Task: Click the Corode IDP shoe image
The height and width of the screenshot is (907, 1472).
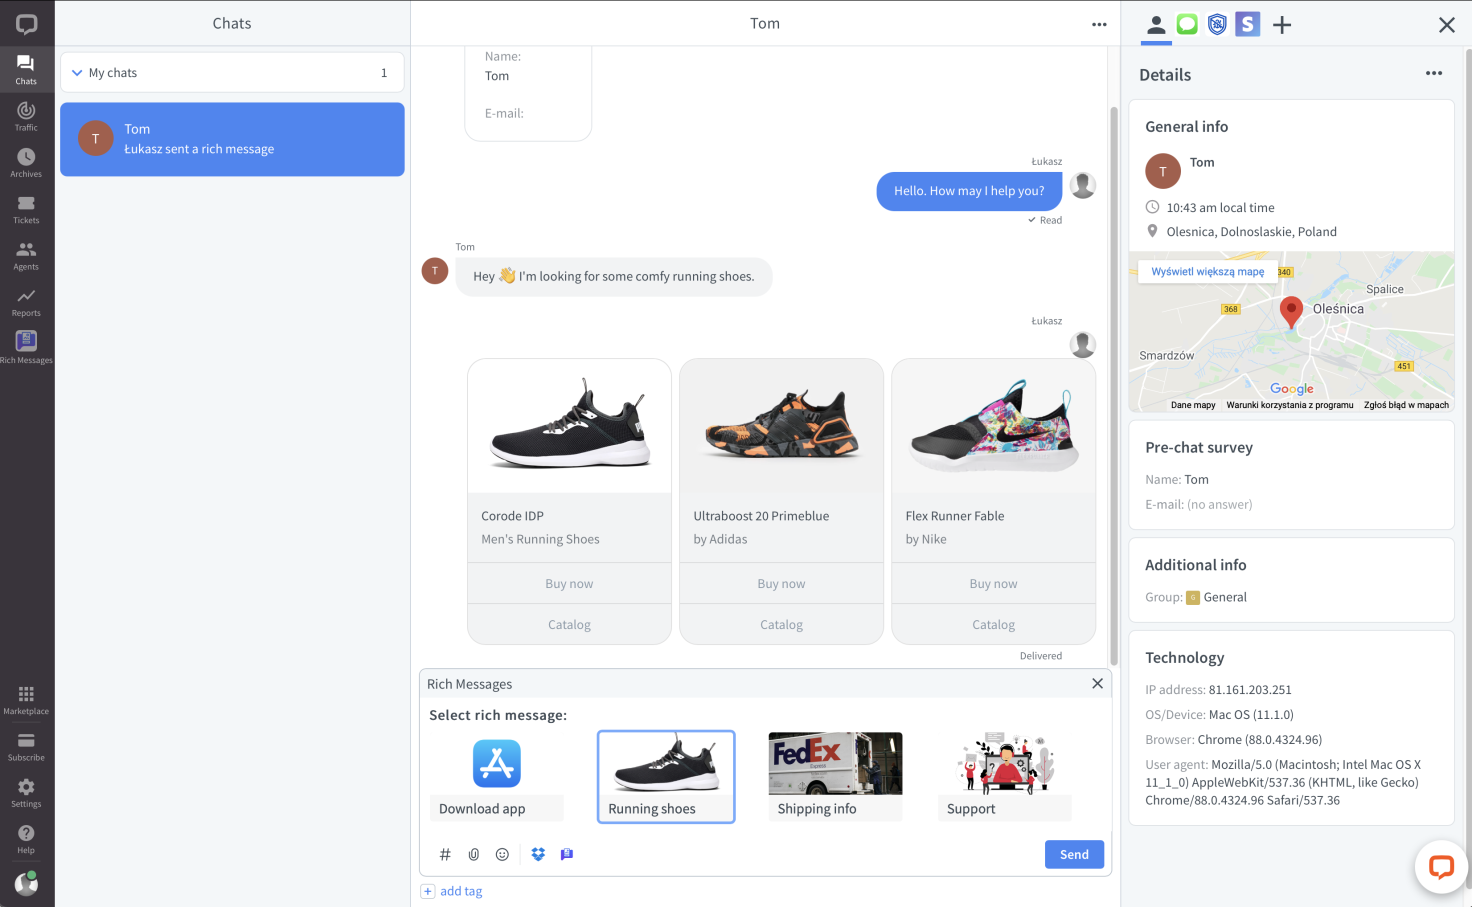Action: coord(569,426)
